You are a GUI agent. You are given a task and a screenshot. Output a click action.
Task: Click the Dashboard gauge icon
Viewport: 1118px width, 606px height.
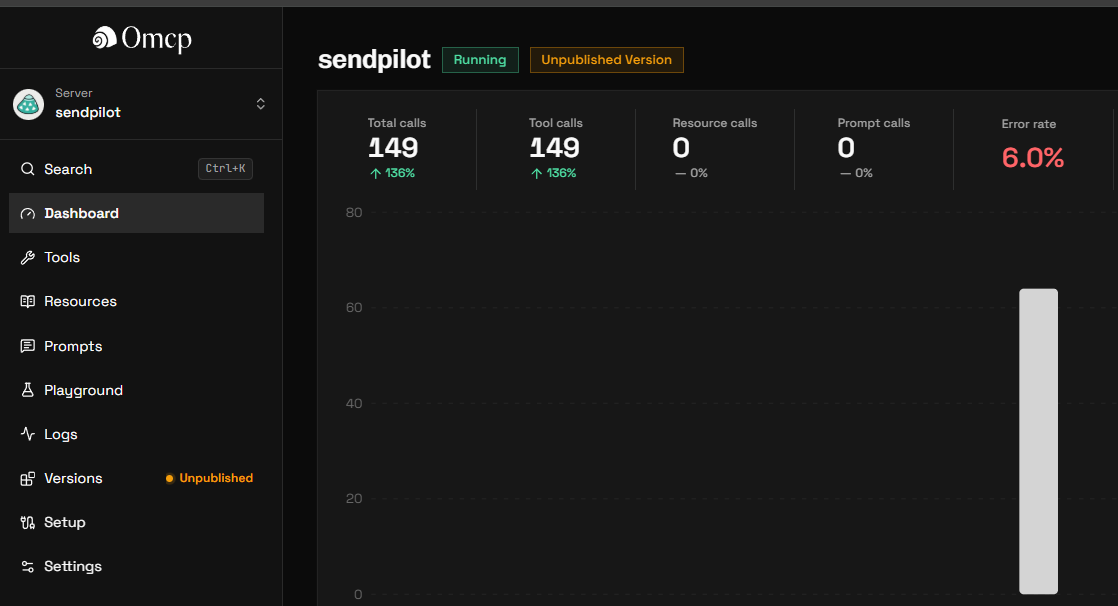pyautogui.click(x=28, y=213)
